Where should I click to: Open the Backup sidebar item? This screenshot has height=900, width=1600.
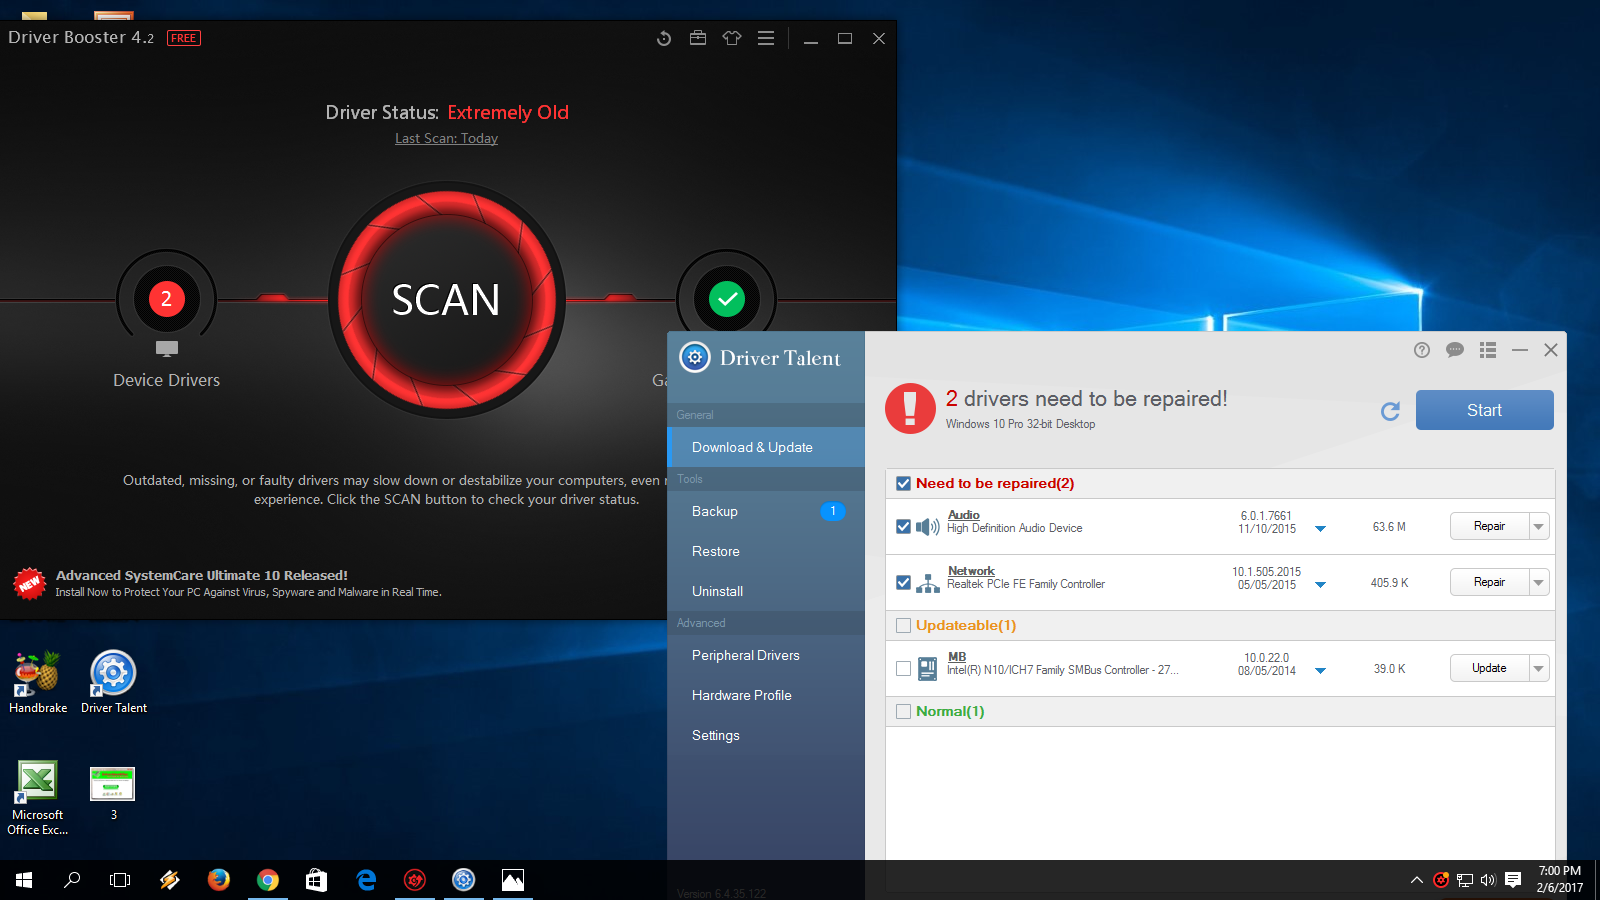click(x=766, y=511)
